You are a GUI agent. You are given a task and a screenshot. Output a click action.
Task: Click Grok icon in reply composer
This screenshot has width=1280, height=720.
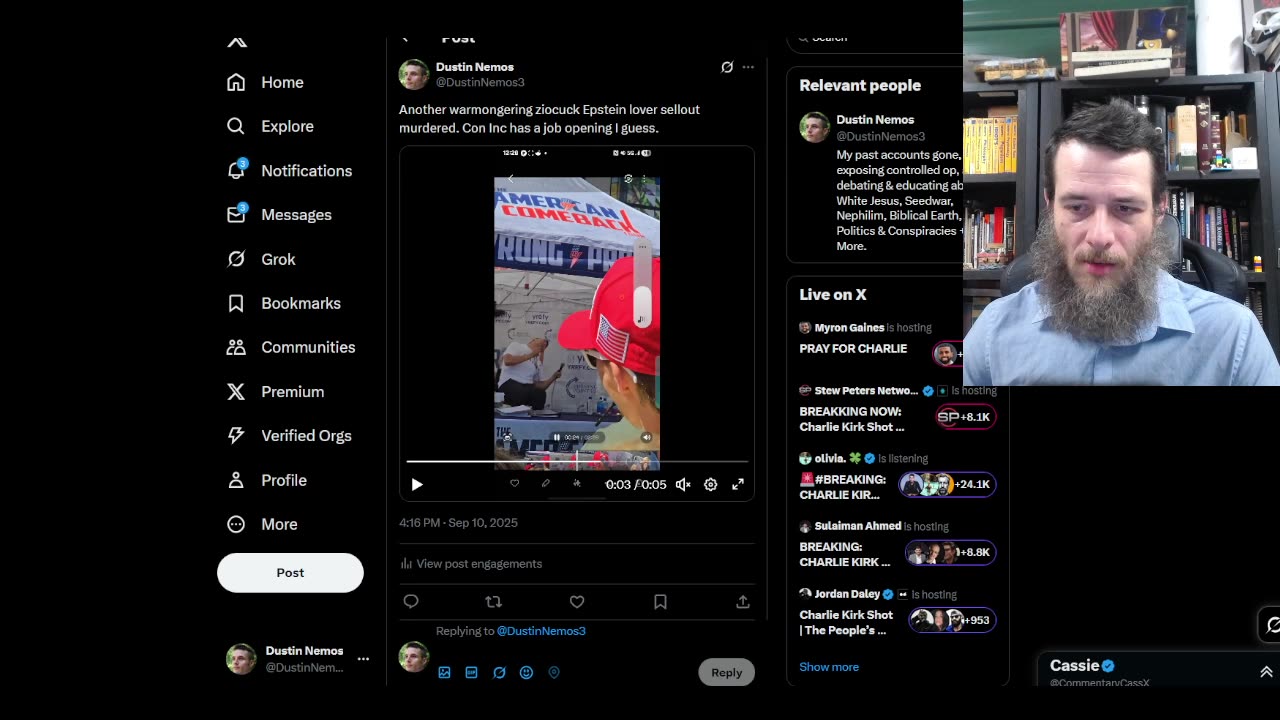tap(499, 672)
